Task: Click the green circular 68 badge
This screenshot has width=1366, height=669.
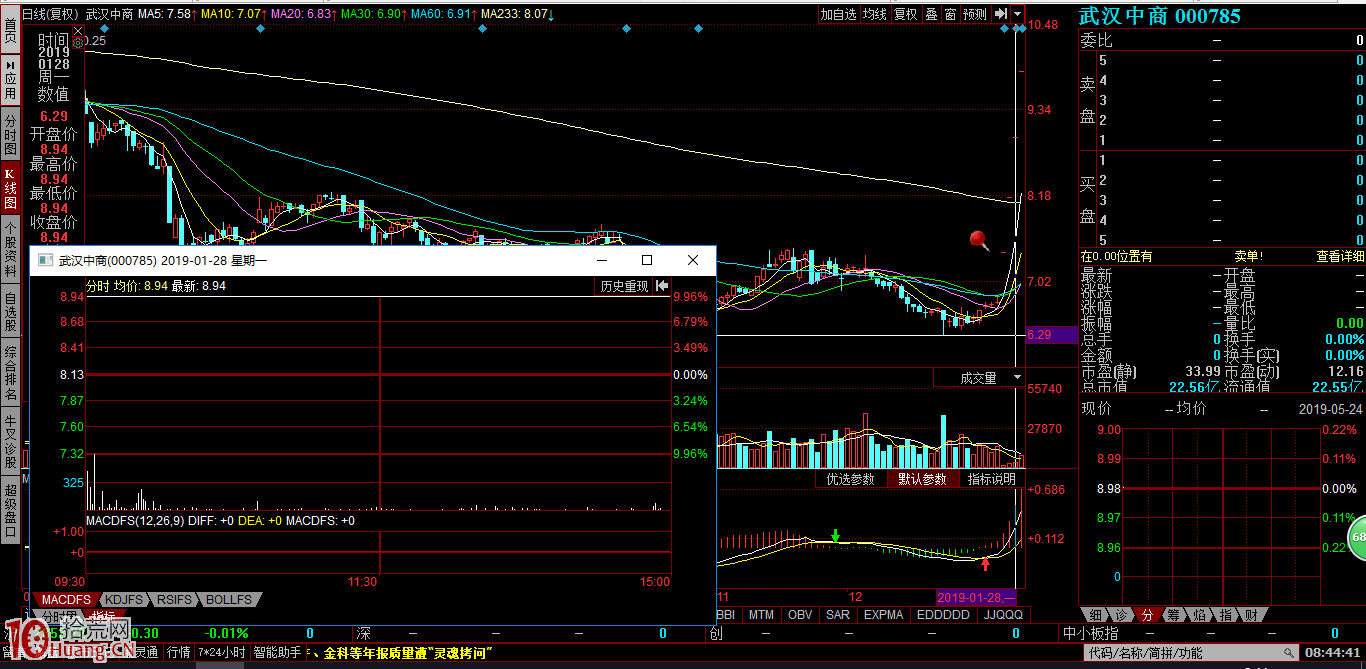Action: tap(1356, 537)
